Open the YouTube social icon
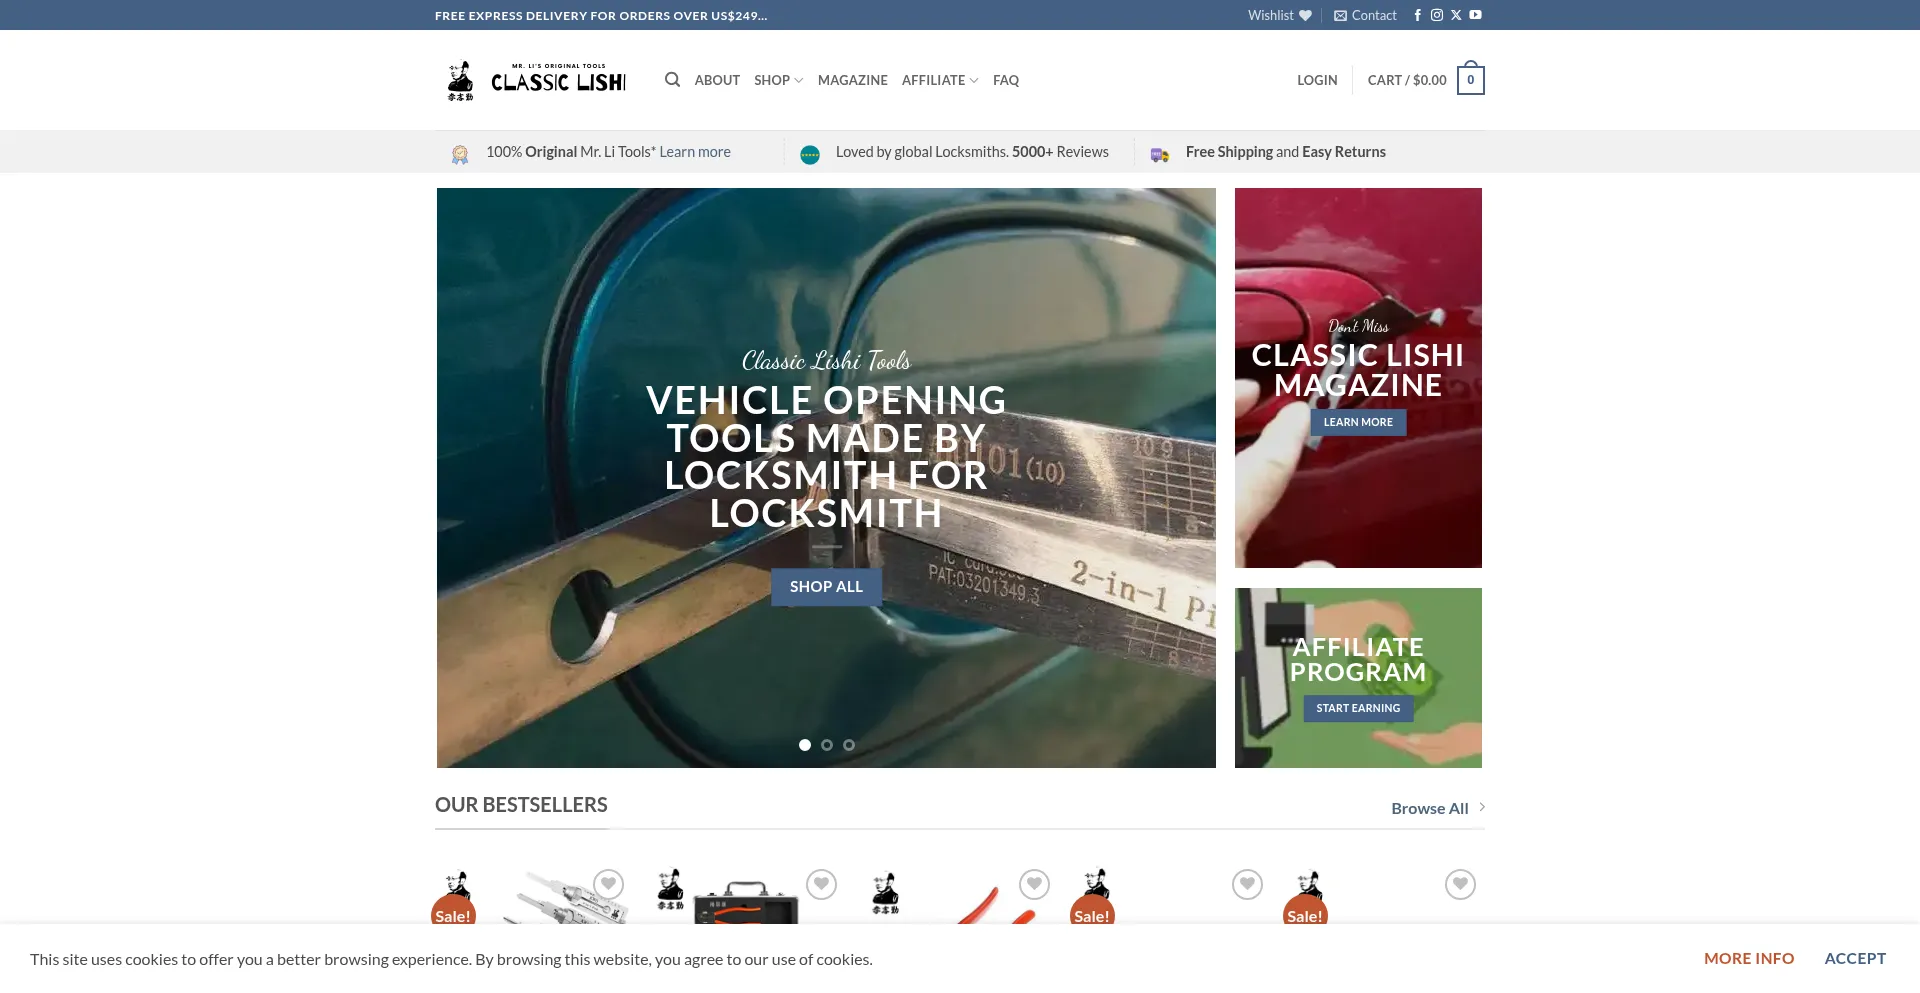Viewport: 1920px width, 993px height. [x=1475, y=15]
